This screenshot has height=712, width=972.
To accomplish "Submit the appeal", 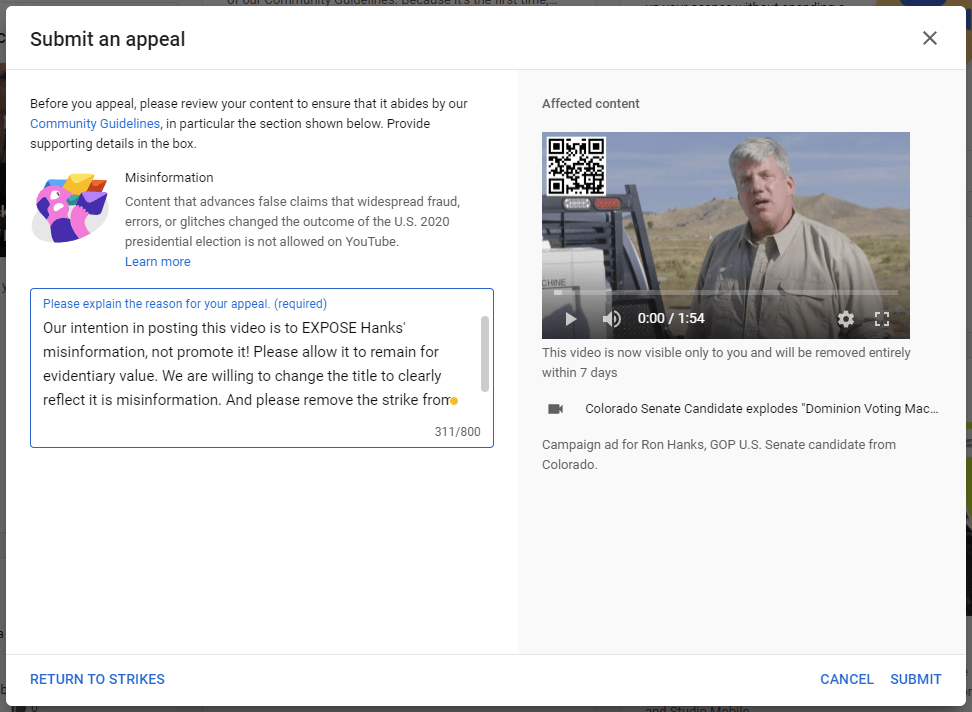I will [915, 679].
